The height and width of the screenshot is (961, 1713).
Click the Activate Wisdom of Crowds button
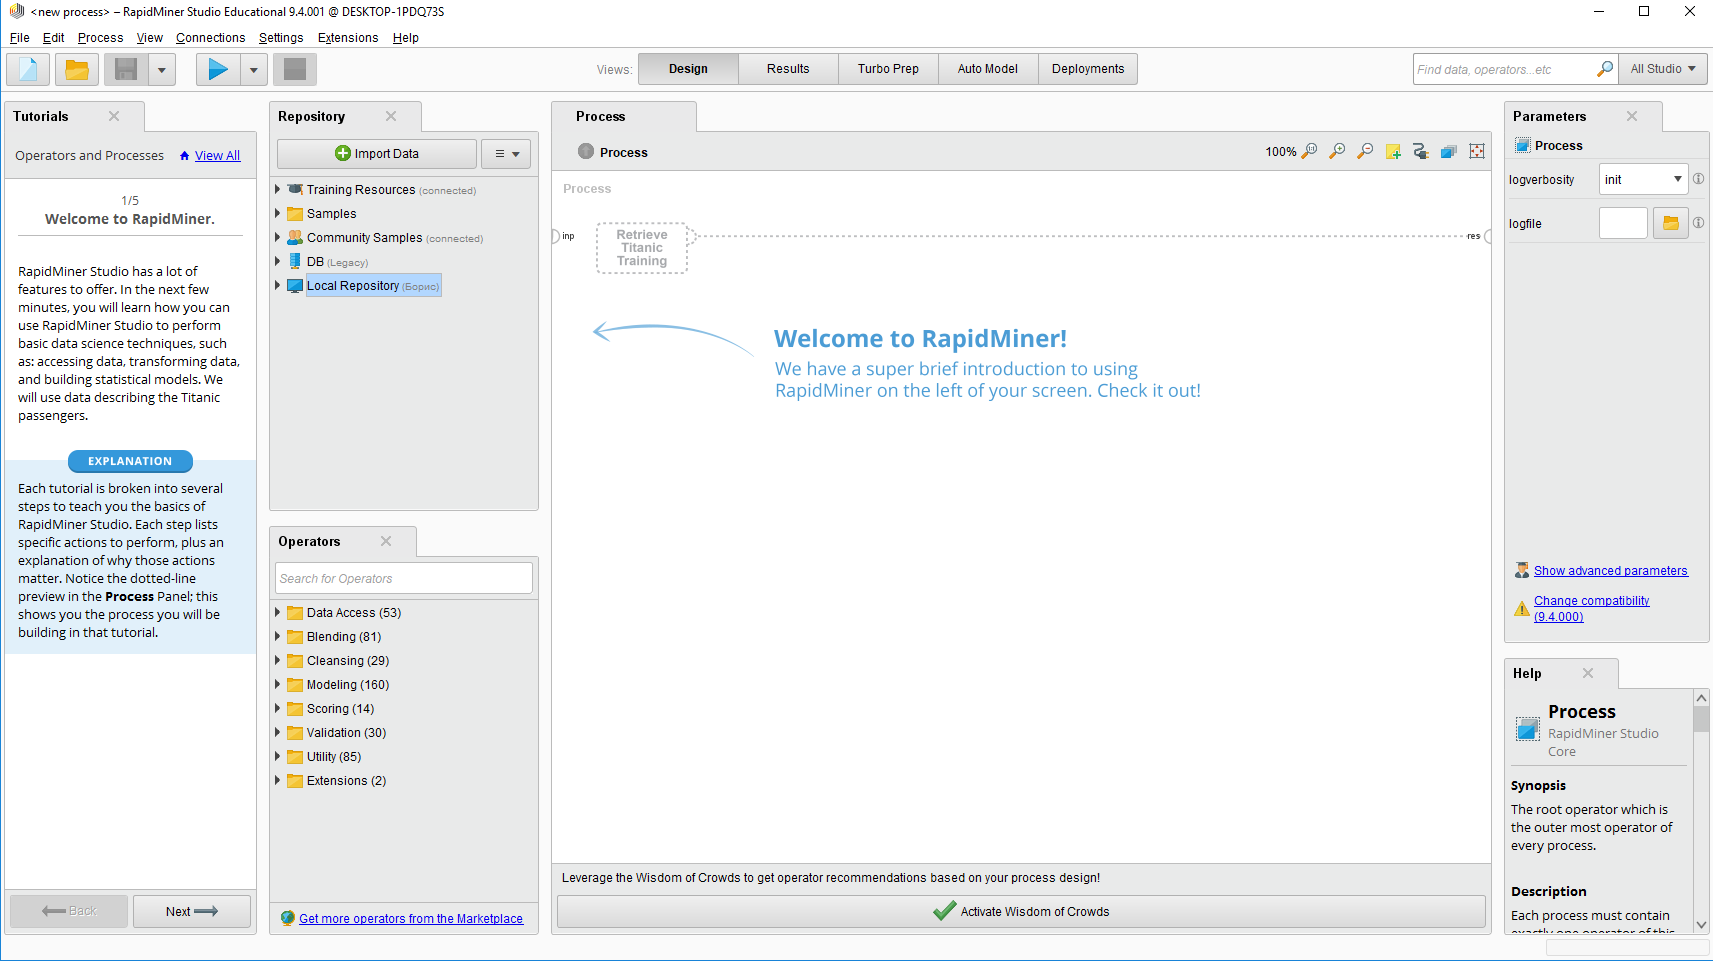[1021, 911]
